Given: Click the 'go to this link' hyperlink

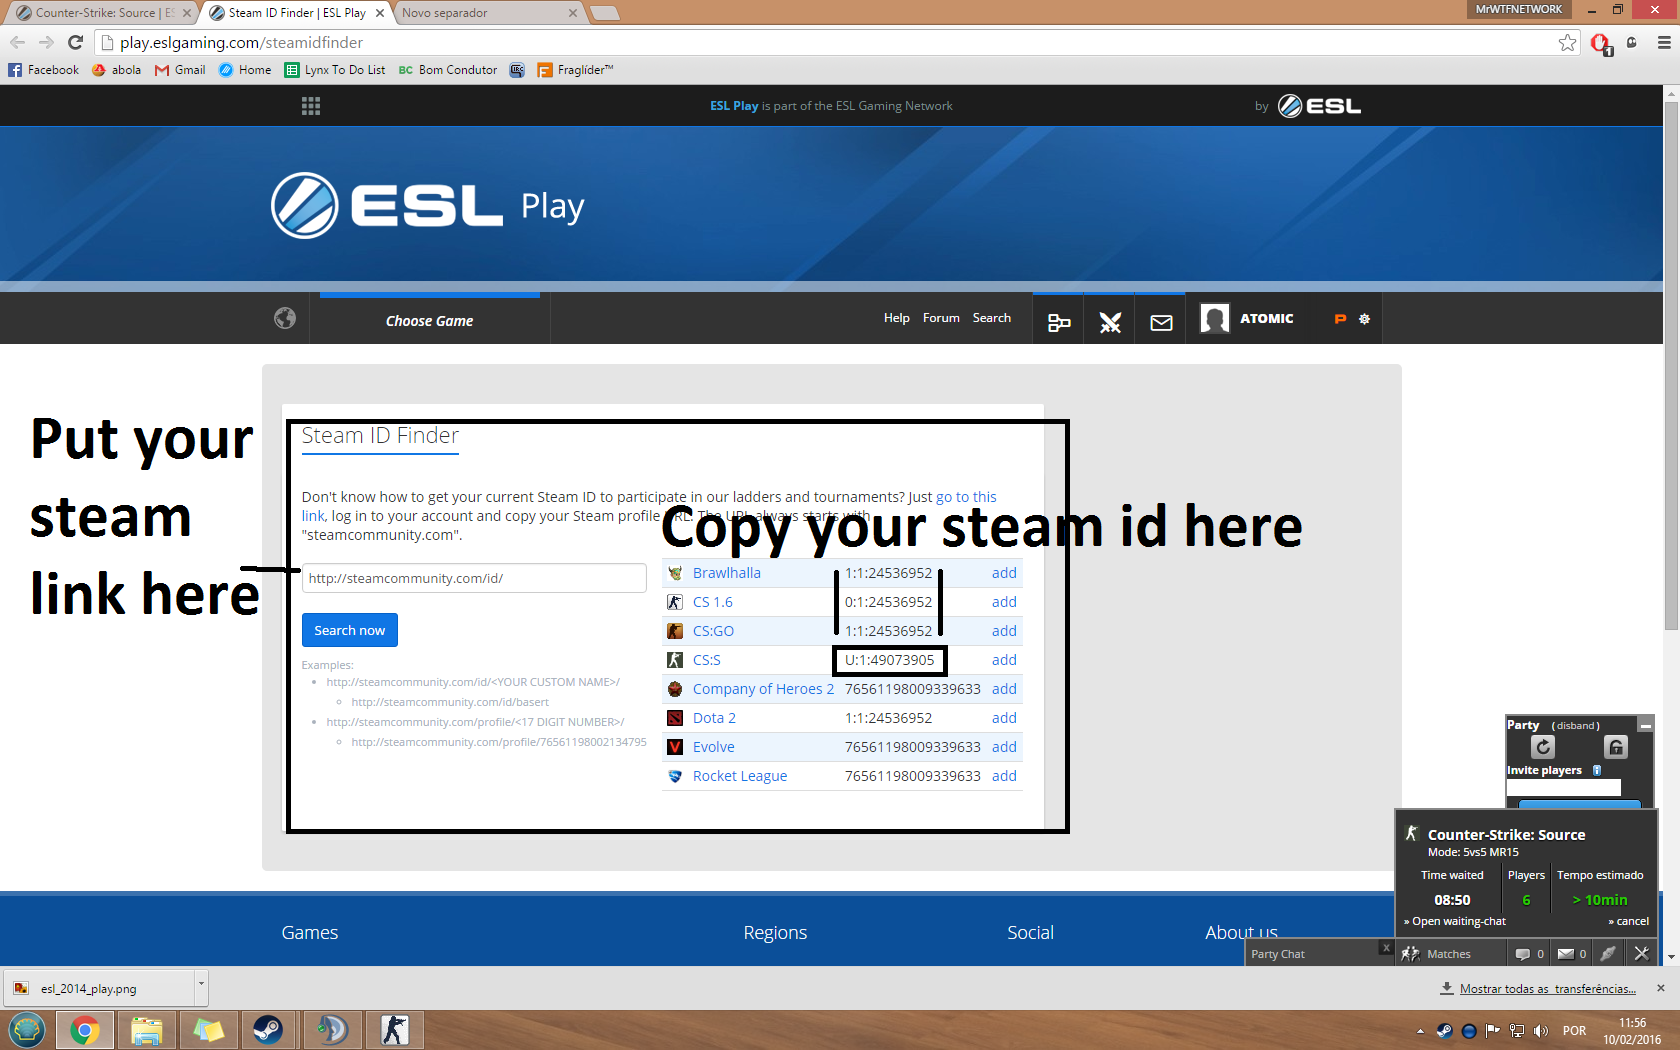Looking at the screenshot, I should click(966, 497).
